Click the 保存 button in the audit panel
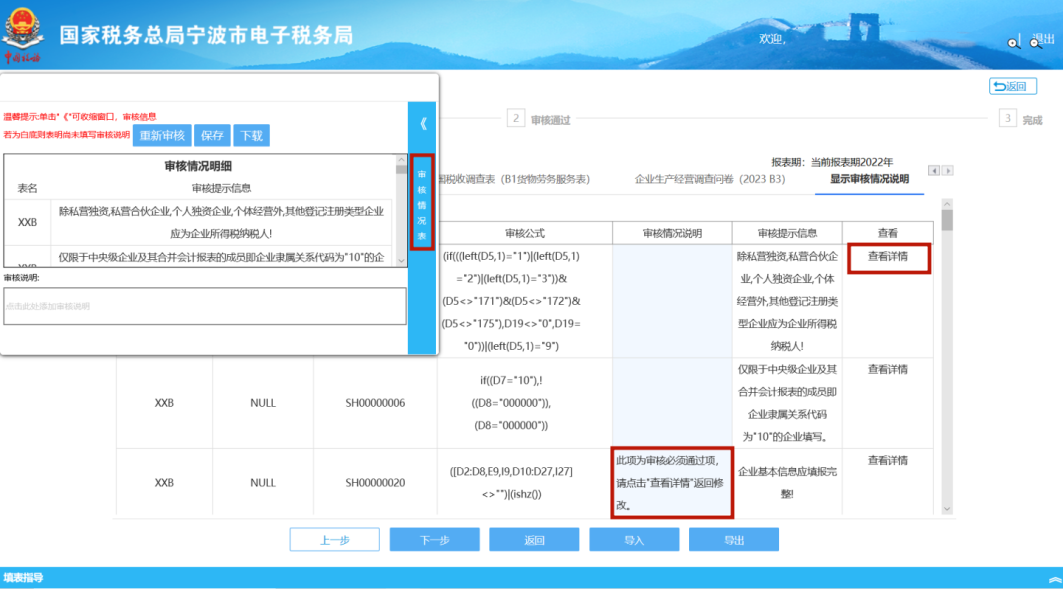The image size is (1063, 589). coord(211,136)
